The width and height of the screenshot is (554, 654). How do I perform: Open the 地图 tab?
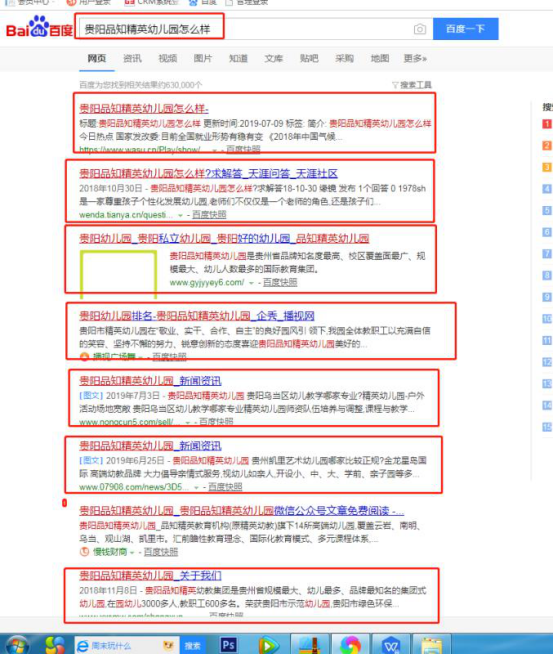380,58
